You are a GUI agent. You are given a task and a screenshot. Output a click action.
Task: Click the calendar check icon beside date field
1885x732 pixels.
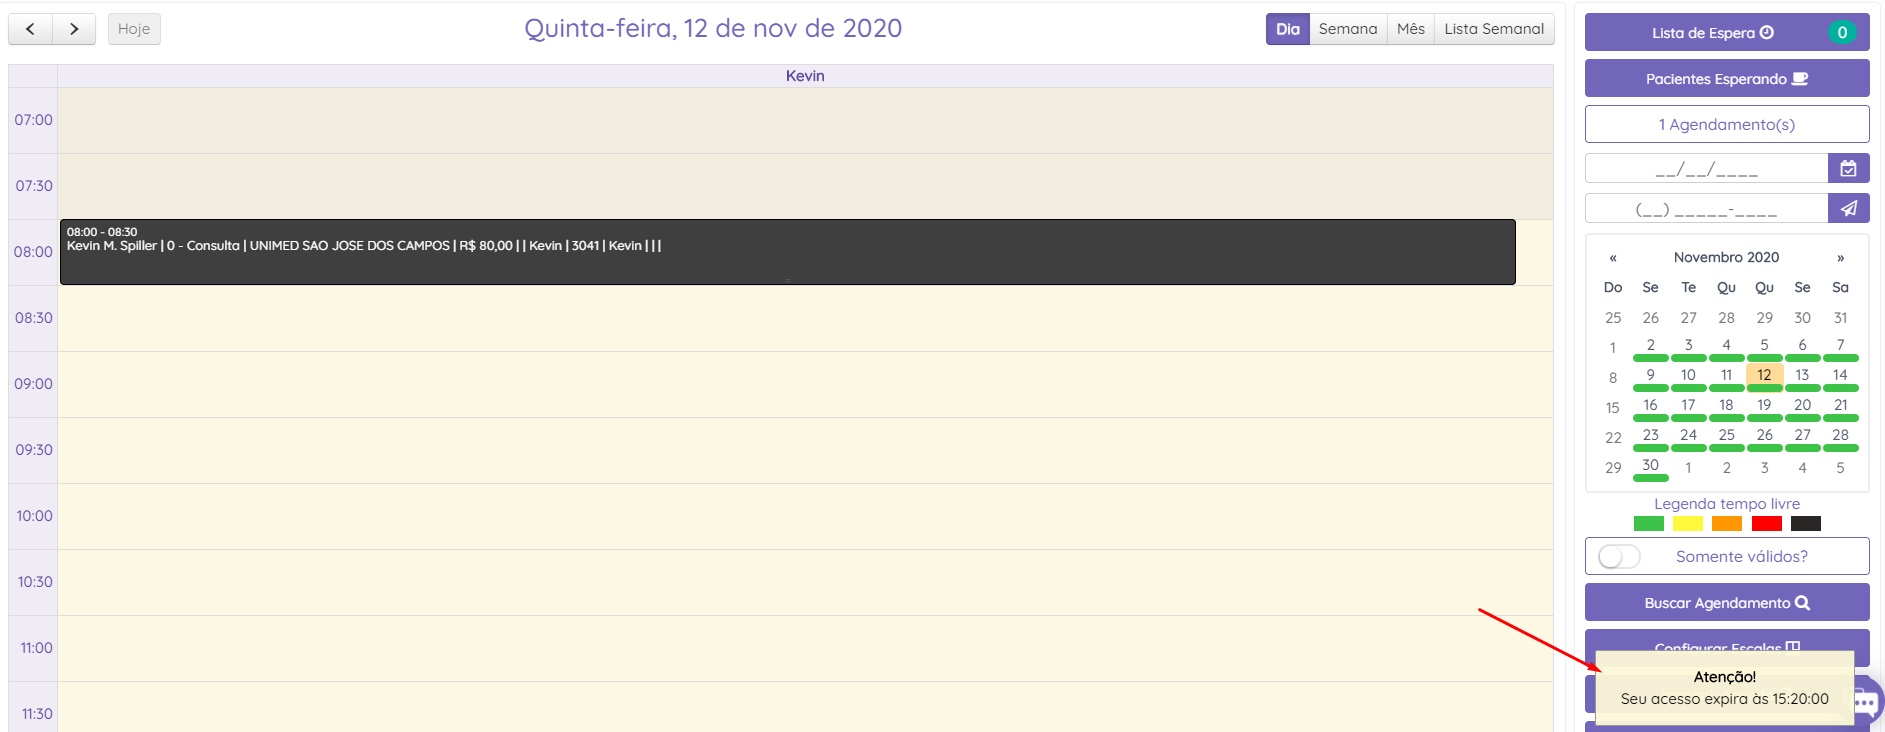pos(1848,168)
